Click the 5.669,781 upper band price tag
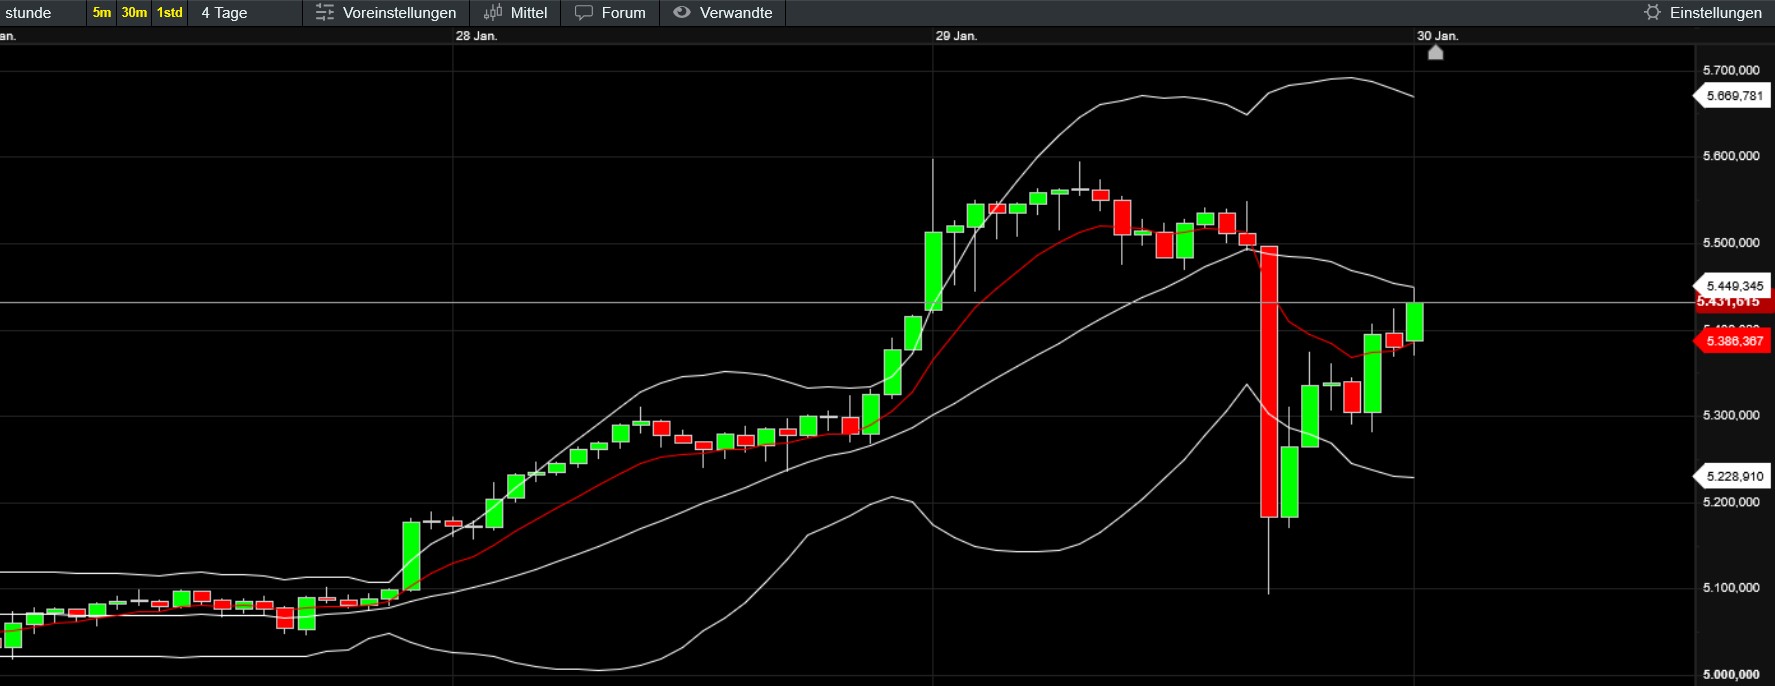 (x=1733, y=96)
